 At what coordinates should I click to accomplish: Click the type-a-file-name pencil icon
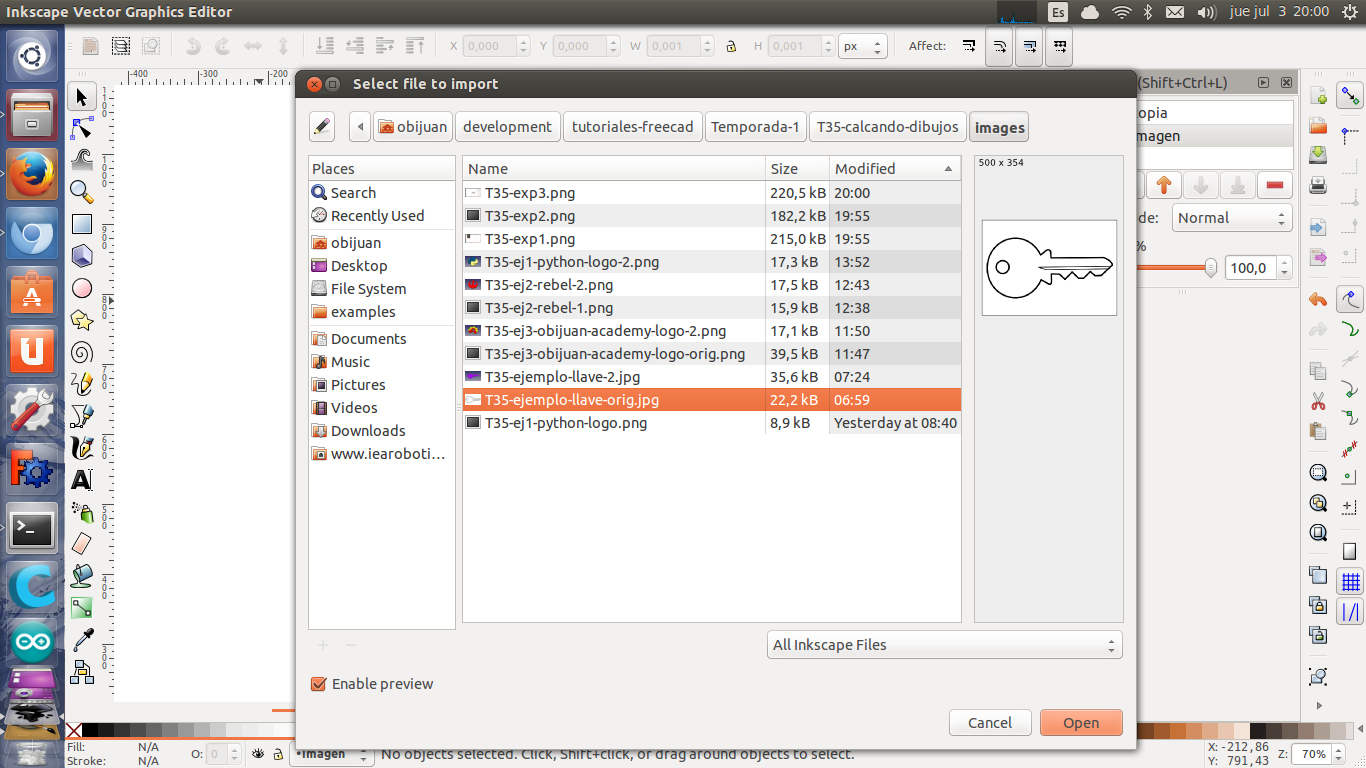[x=321, y=127]
